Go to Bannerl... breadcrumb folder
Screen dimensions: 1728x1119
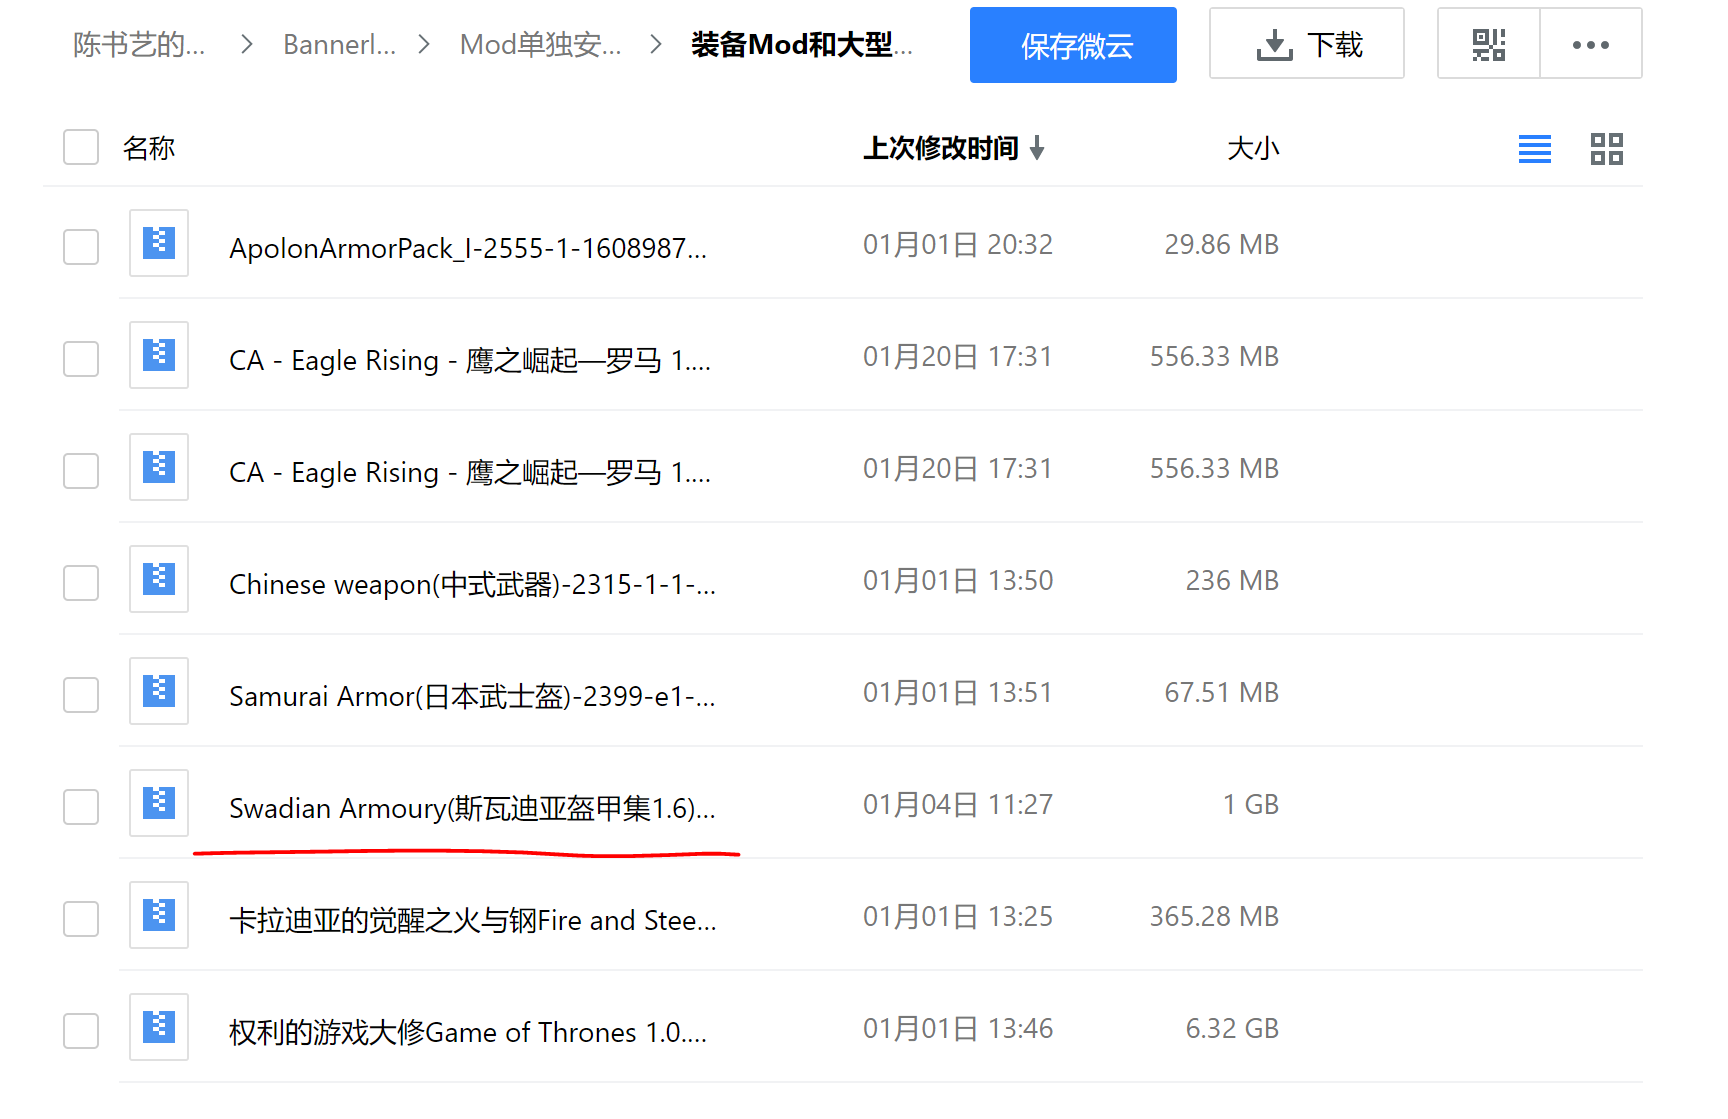[340, 45]
